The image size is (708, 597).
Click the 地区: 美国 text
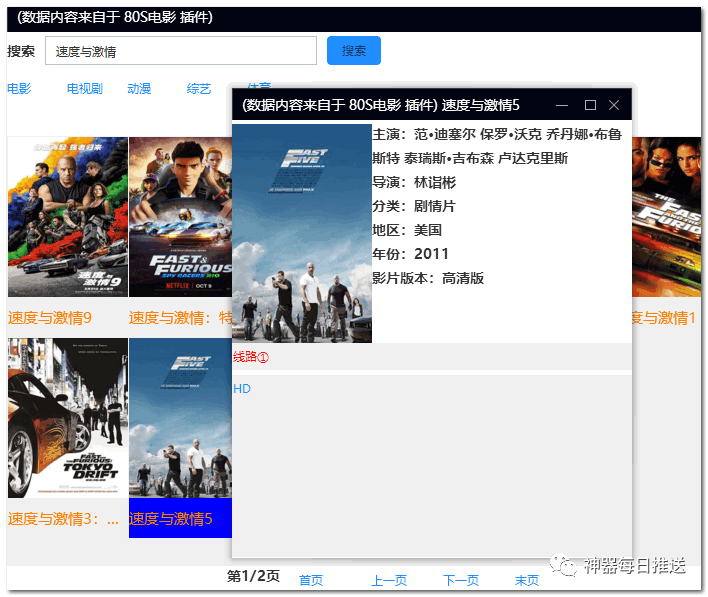407,230
